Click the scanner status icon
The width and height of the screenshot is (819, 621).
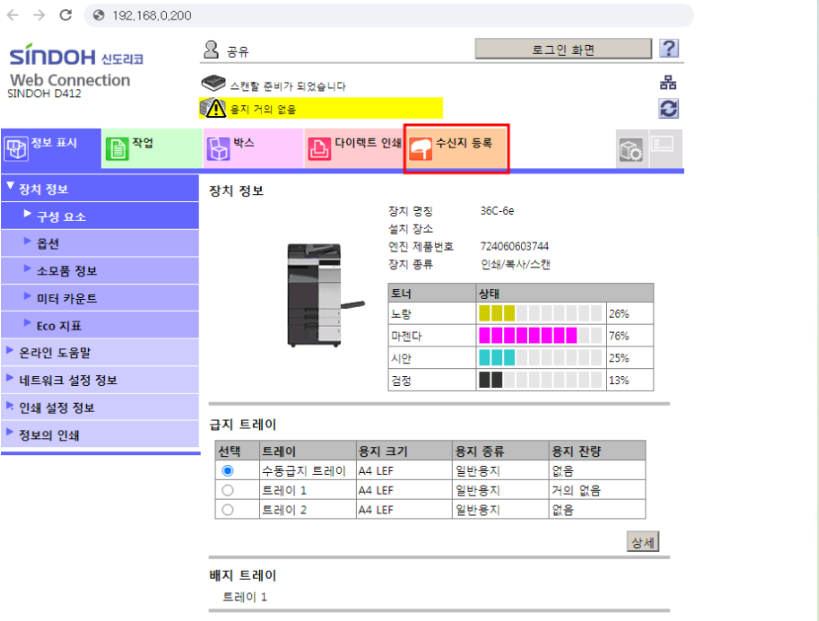pyautogui.click(x=213, y=83)
